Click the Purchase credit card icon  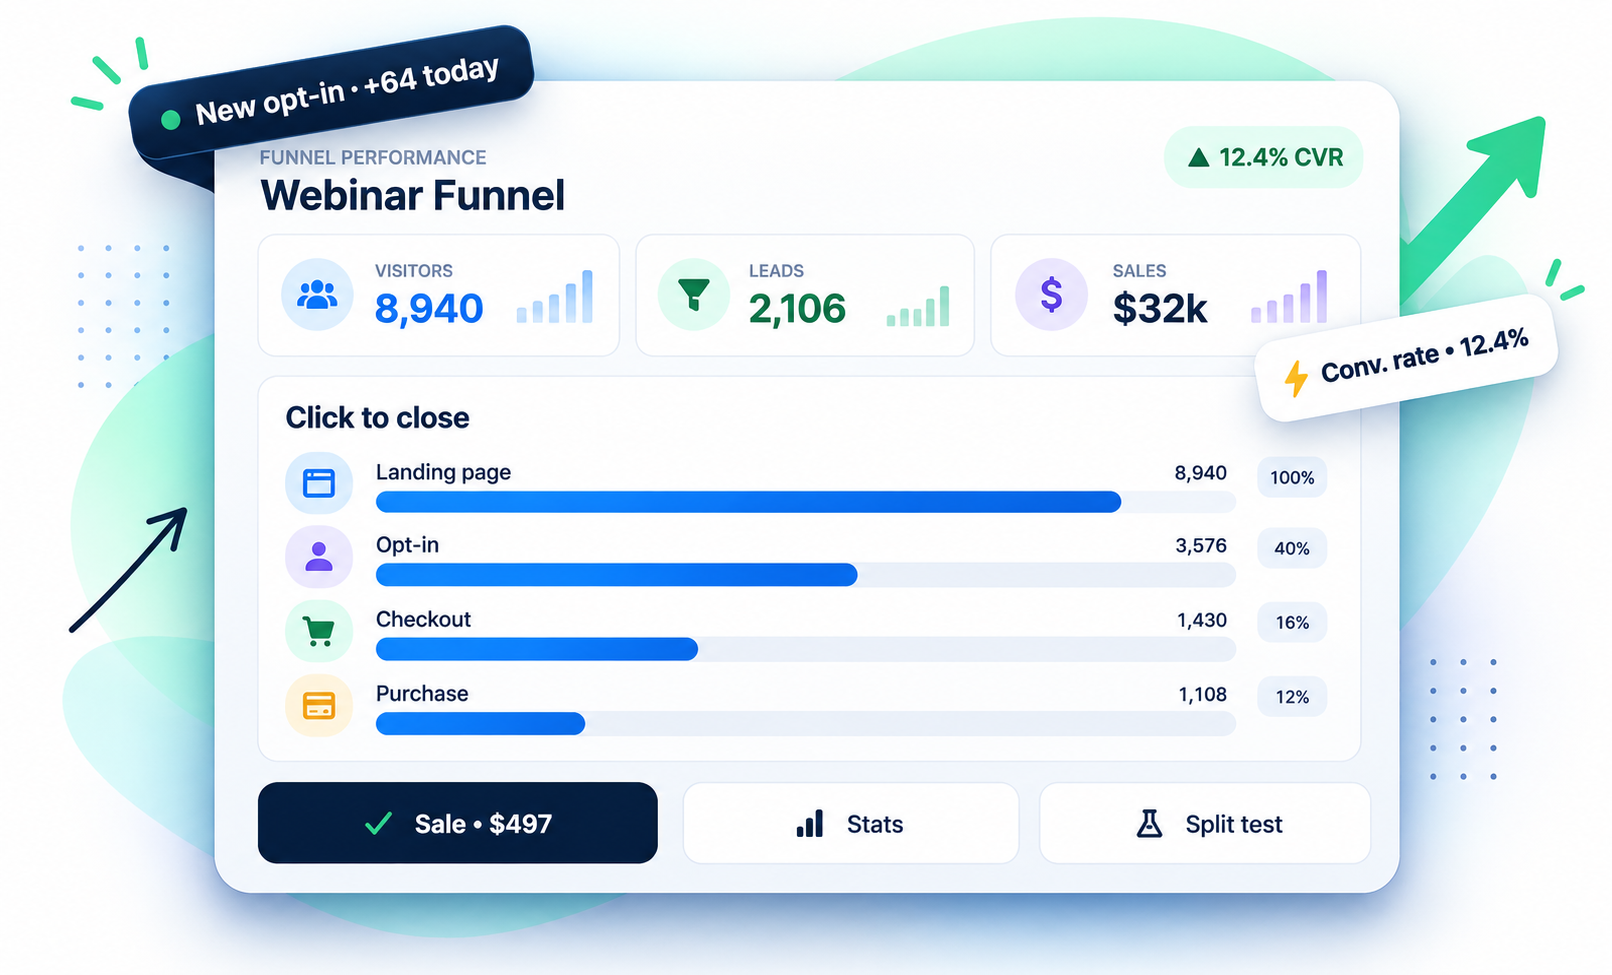pyautogui.click(x=319, y=705)
